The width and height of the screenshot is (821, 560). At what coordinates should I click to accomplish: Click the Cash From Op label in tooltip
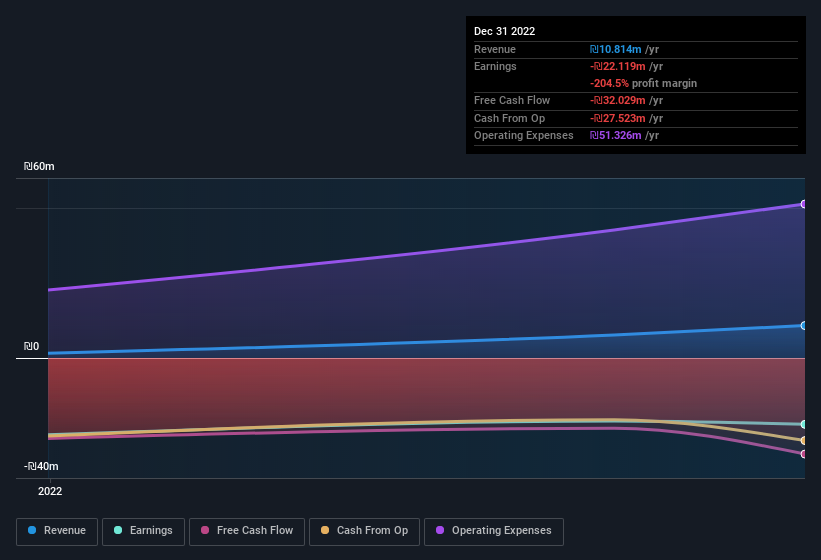coord(509,118)
